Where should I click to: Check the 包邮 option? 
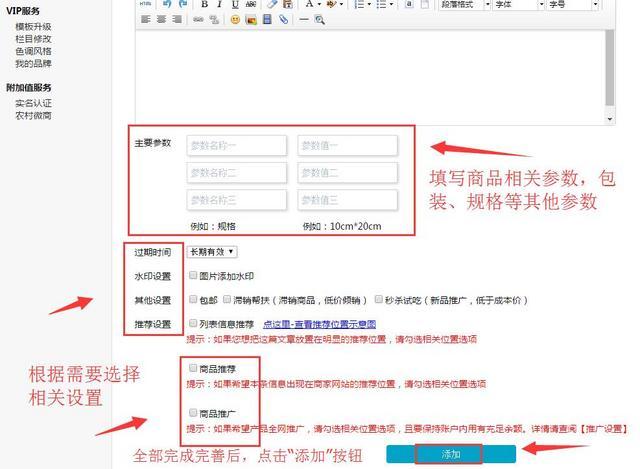(x=193, y=300)
